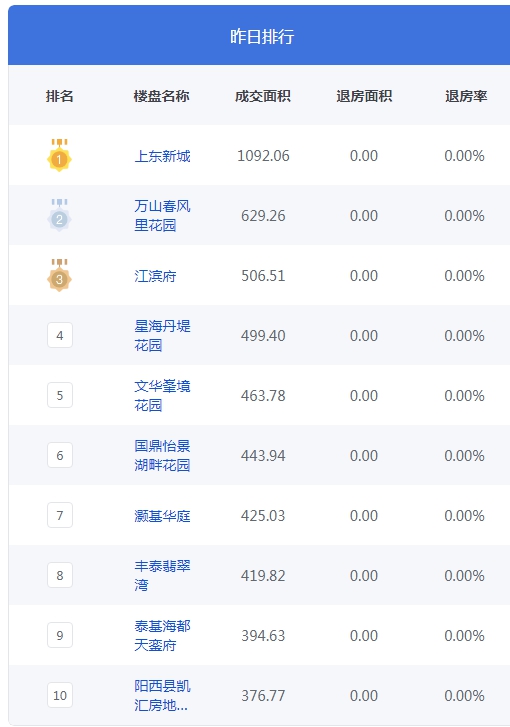Click the rank 7 number badge
510x727 pixels.
pos(60,515)
